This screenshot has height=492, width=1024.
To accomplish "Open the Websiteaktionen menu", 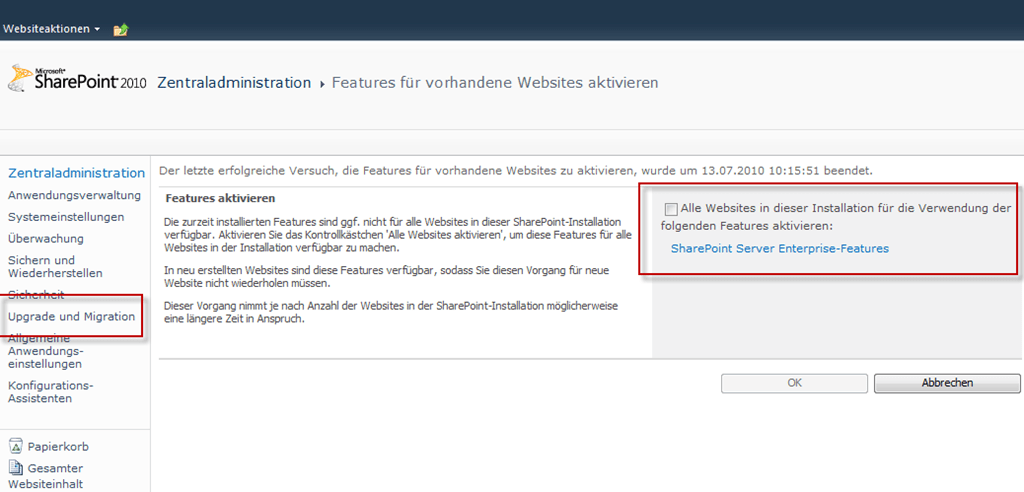I will tap(52, 29).
